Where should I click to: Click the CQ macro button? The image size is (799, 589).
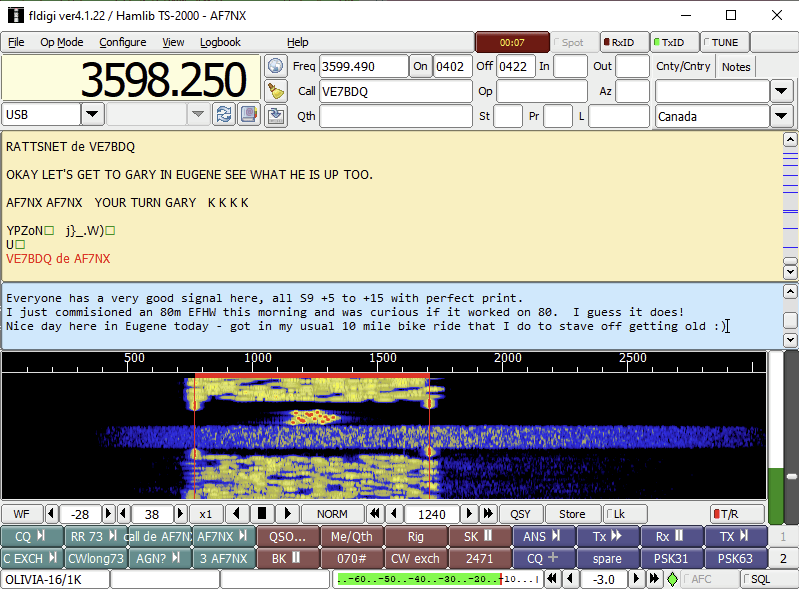[x=32, y=536]
